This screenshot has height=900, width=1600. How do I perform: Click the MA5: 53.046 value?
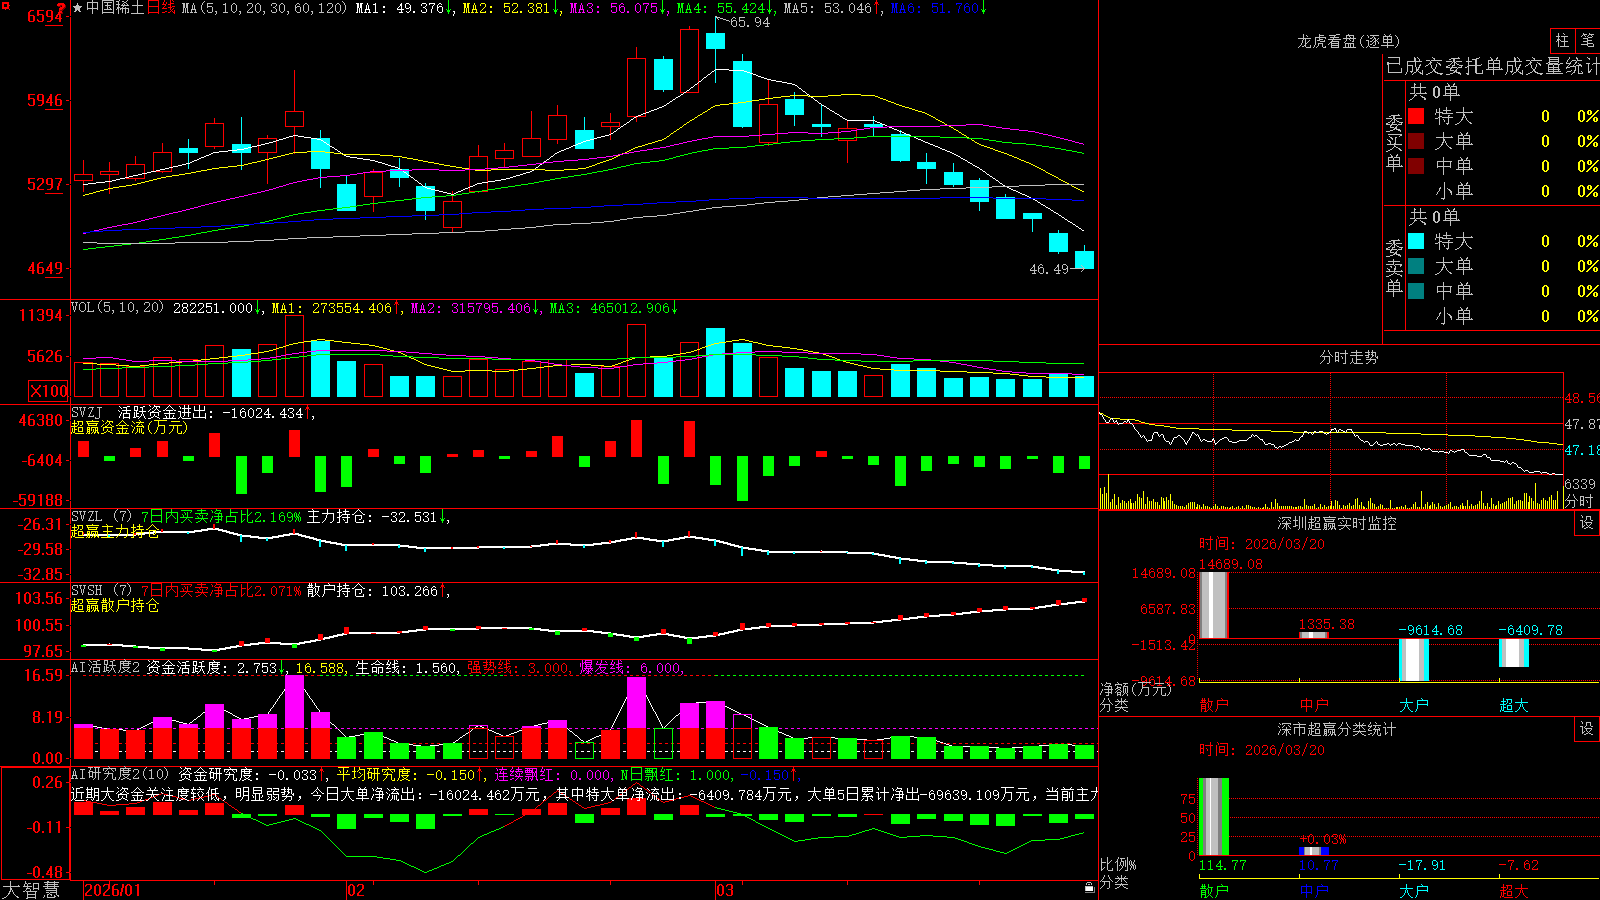pyautogui.click(x=828, y=8)
